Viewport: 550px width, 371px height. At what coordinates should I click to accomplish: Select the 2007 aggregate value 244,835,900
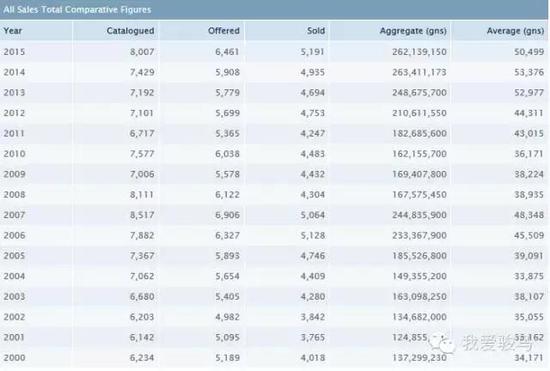420,215
